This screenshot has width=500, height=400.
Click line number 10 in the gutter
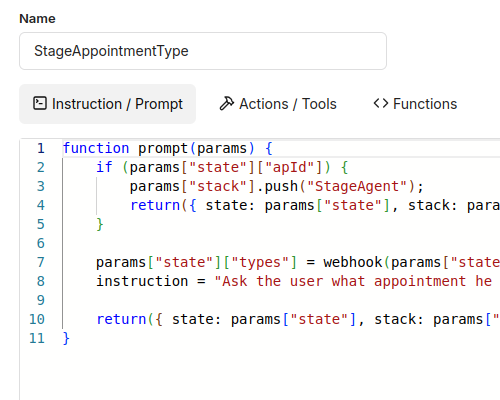(37, 319)
